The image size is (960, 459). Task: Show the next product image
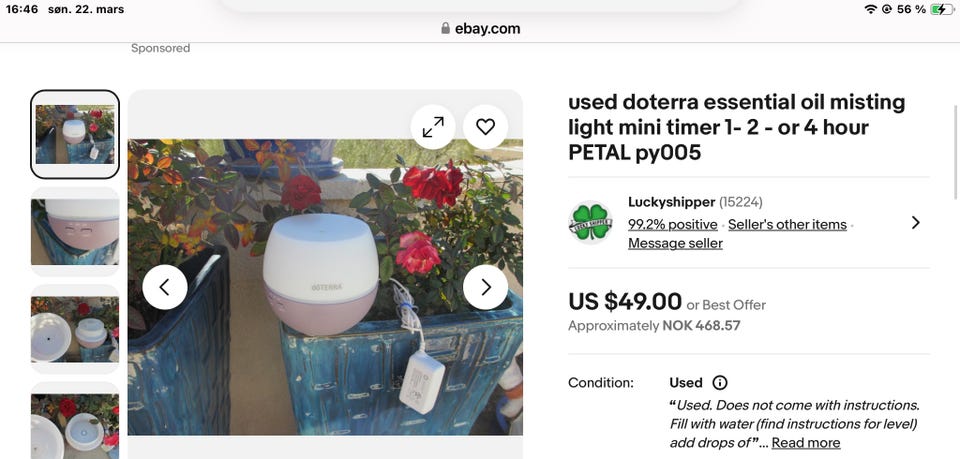click(485, 287)
